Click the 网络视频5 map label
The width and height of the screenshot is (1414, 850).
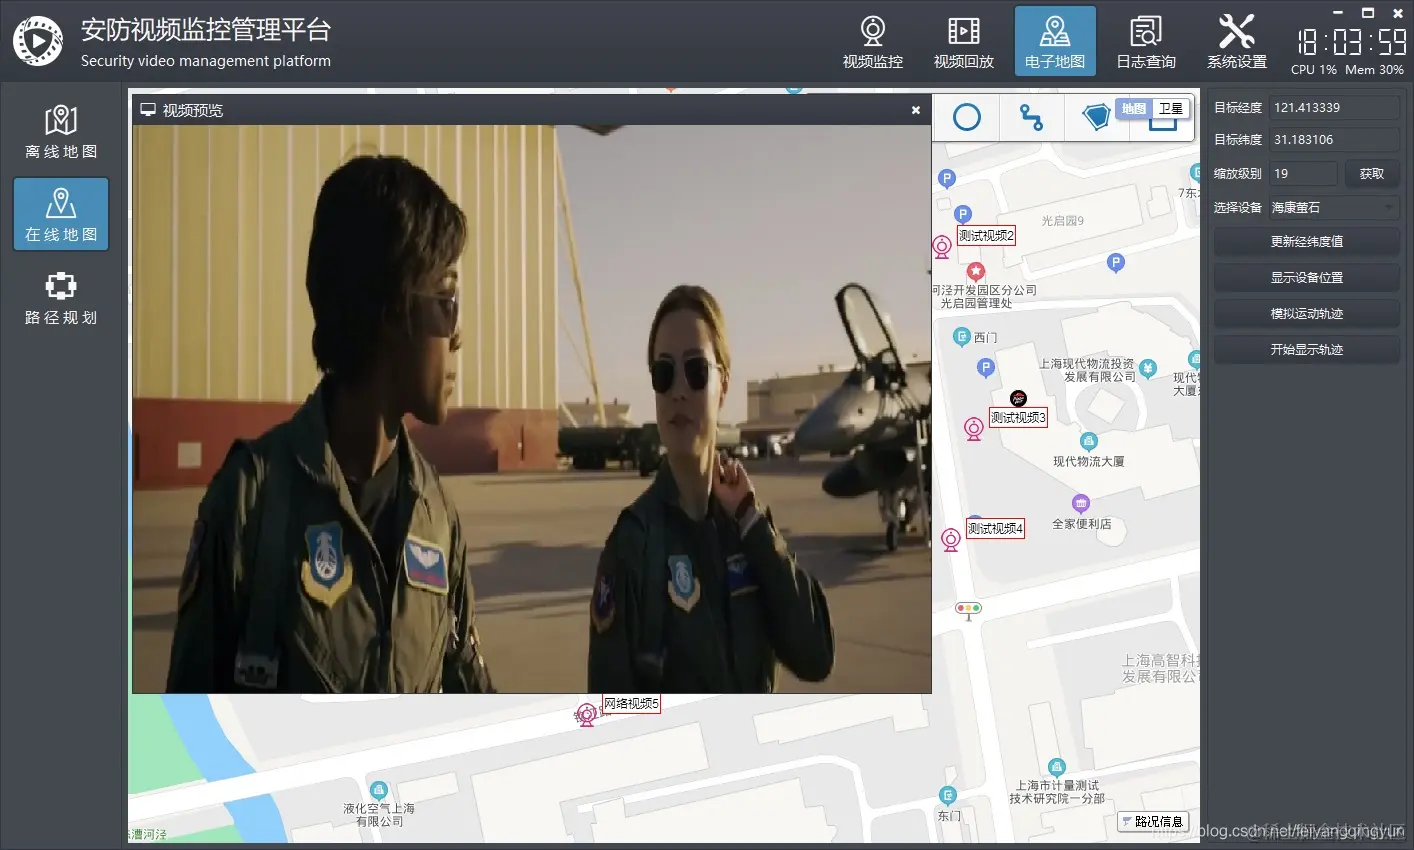(631, 704)
